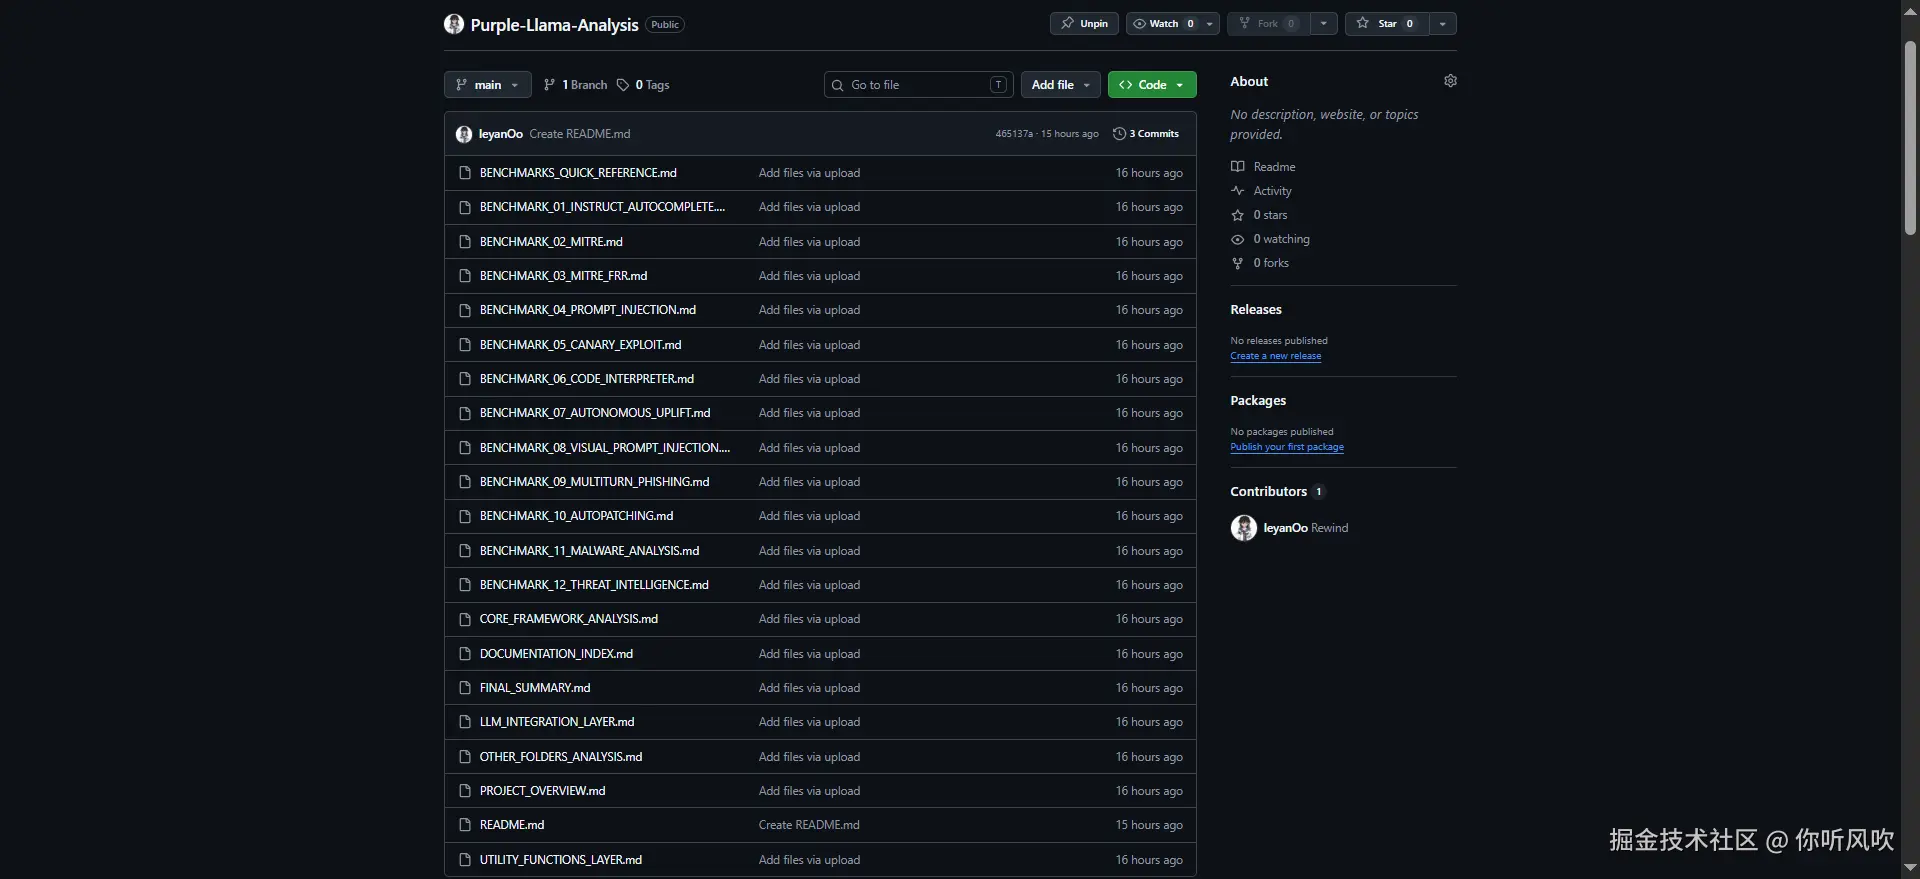This screenshot has width=1920, height=879.
Task: Click the owner avatar beside Purple-Llama-Analysis title
Action: pyautogui.click(x=454, y=24)
